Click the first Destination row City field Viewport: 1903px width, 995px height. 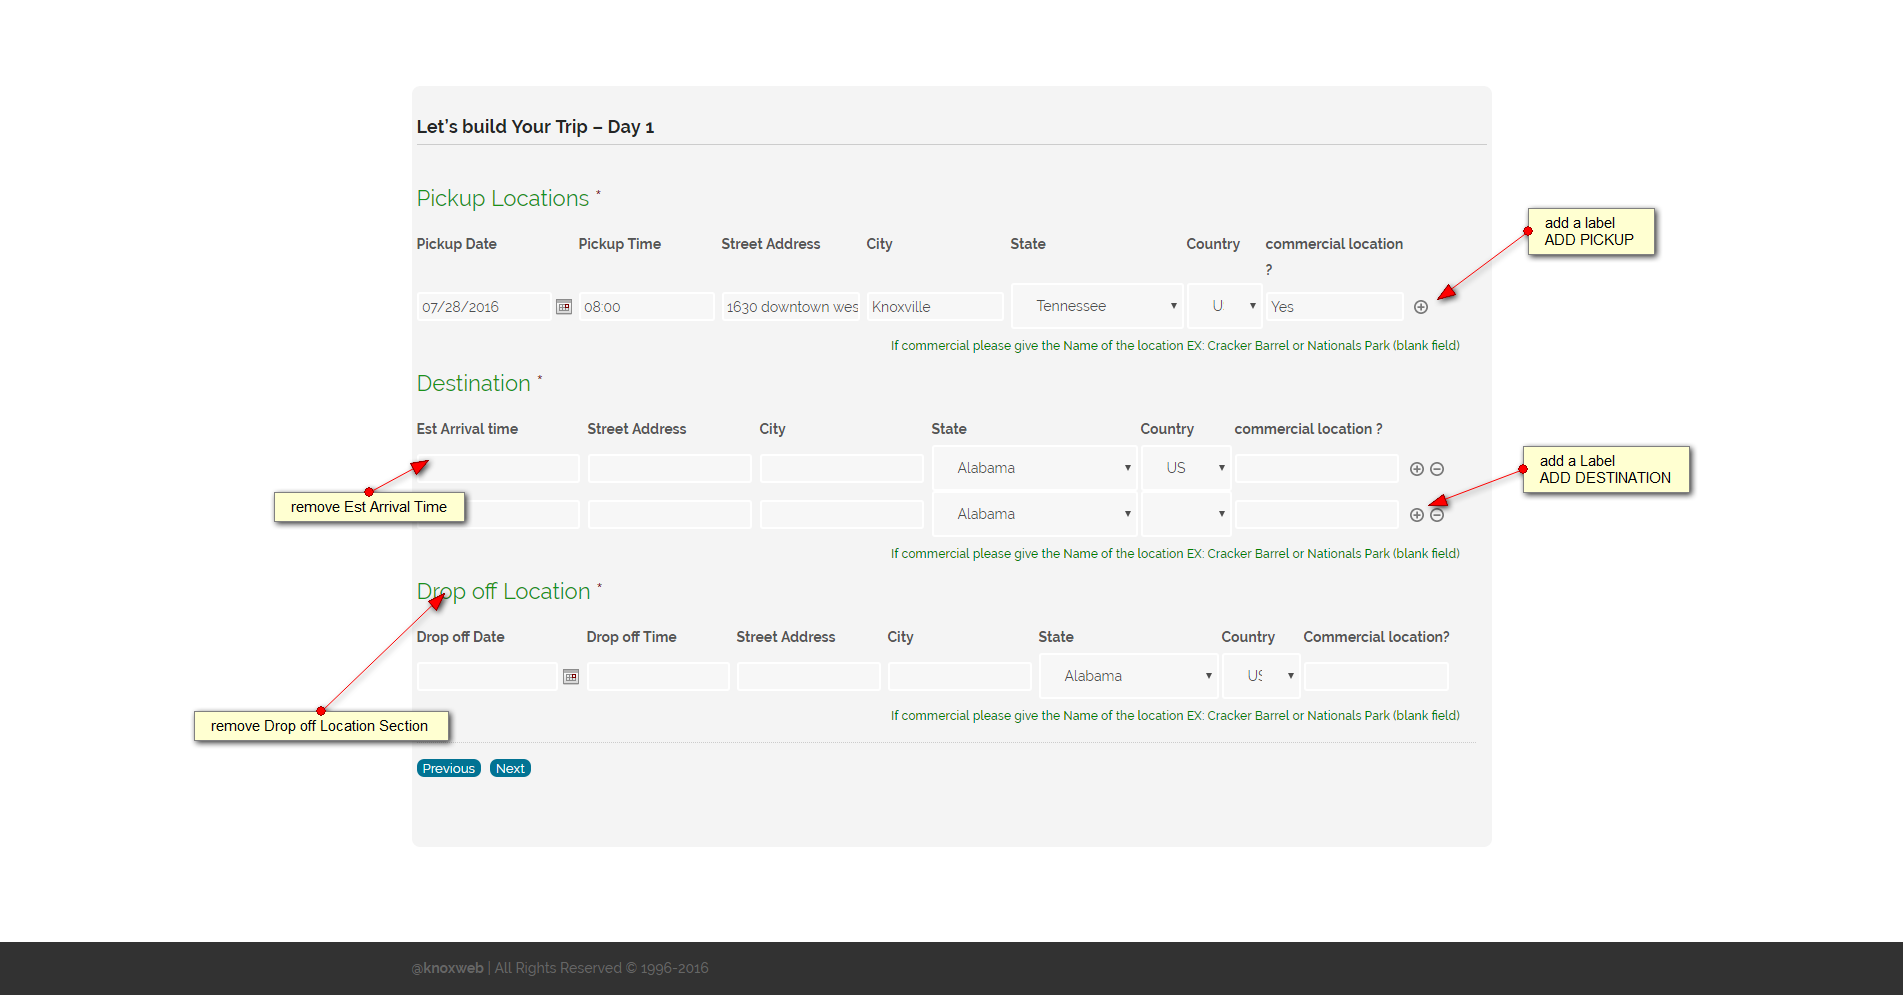(x=842, y=469)
